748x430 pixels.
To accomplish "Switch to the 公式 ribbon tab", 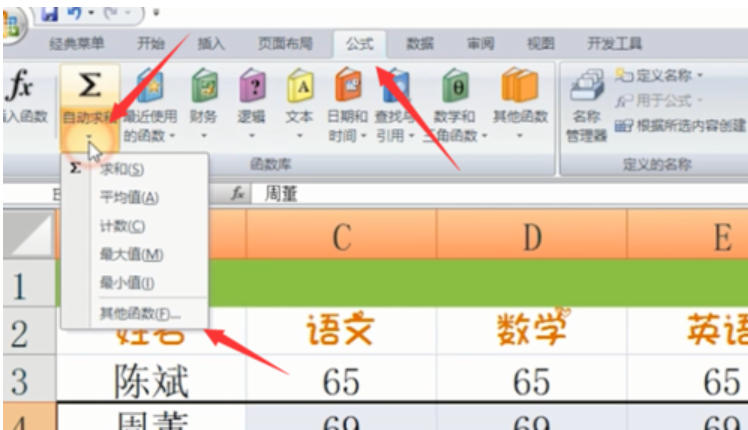I will coord(360,43).
